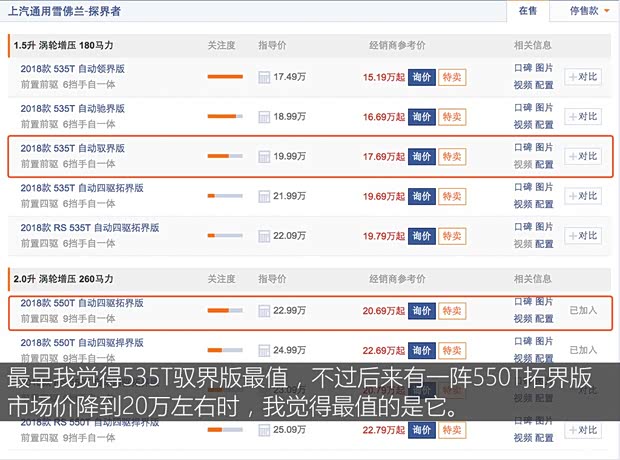The height and width of the screenshot is (460, 620).
Task: Click 询价 for the 16.69万起 row
Action: point(422,117)
